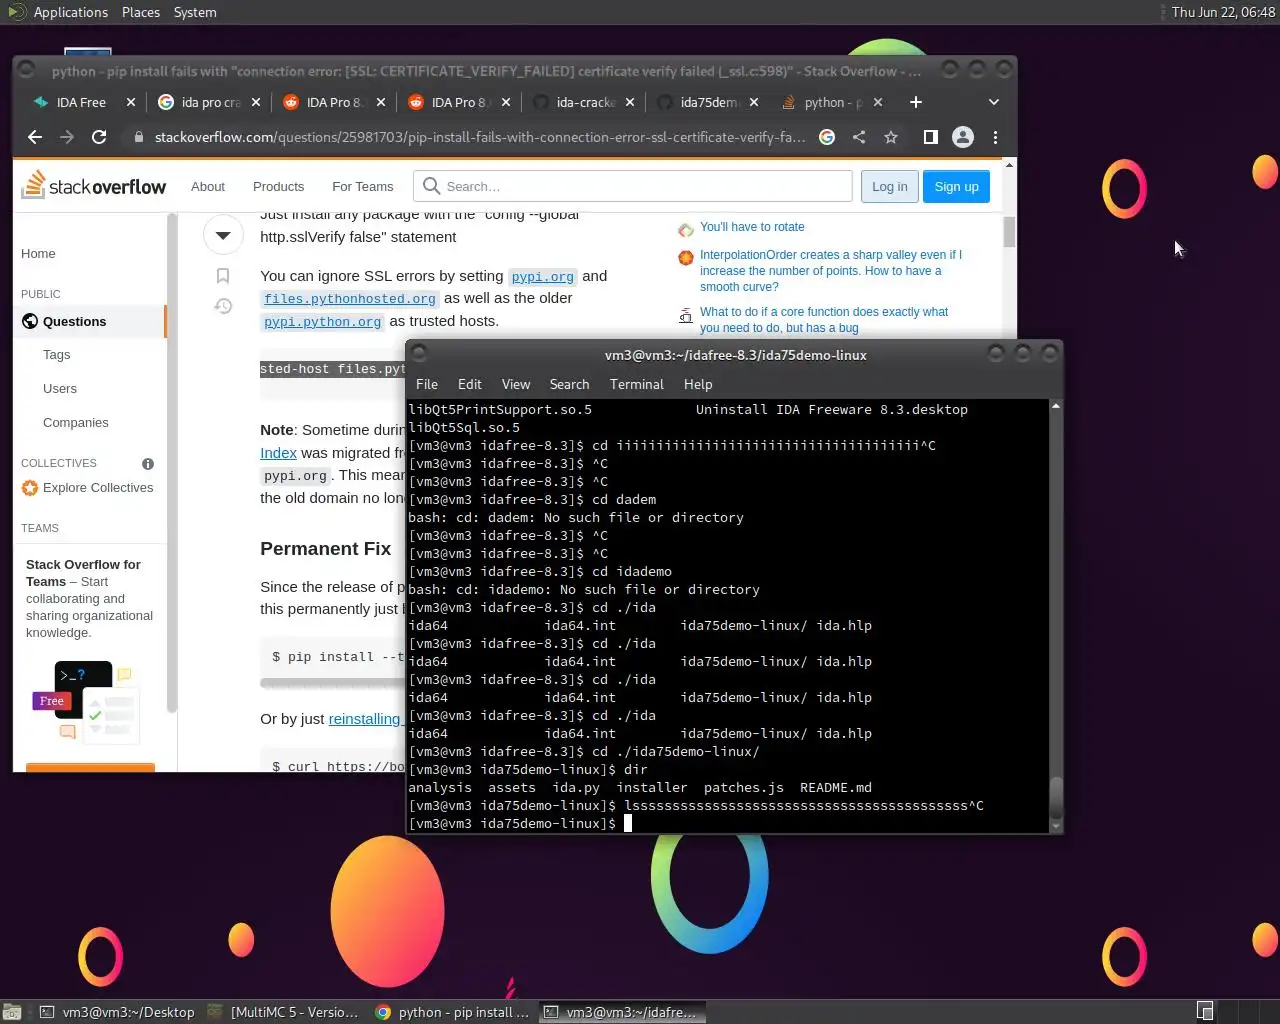Open vm3@vm3:~/Desktop taskbar window

tap(117, 1012)
